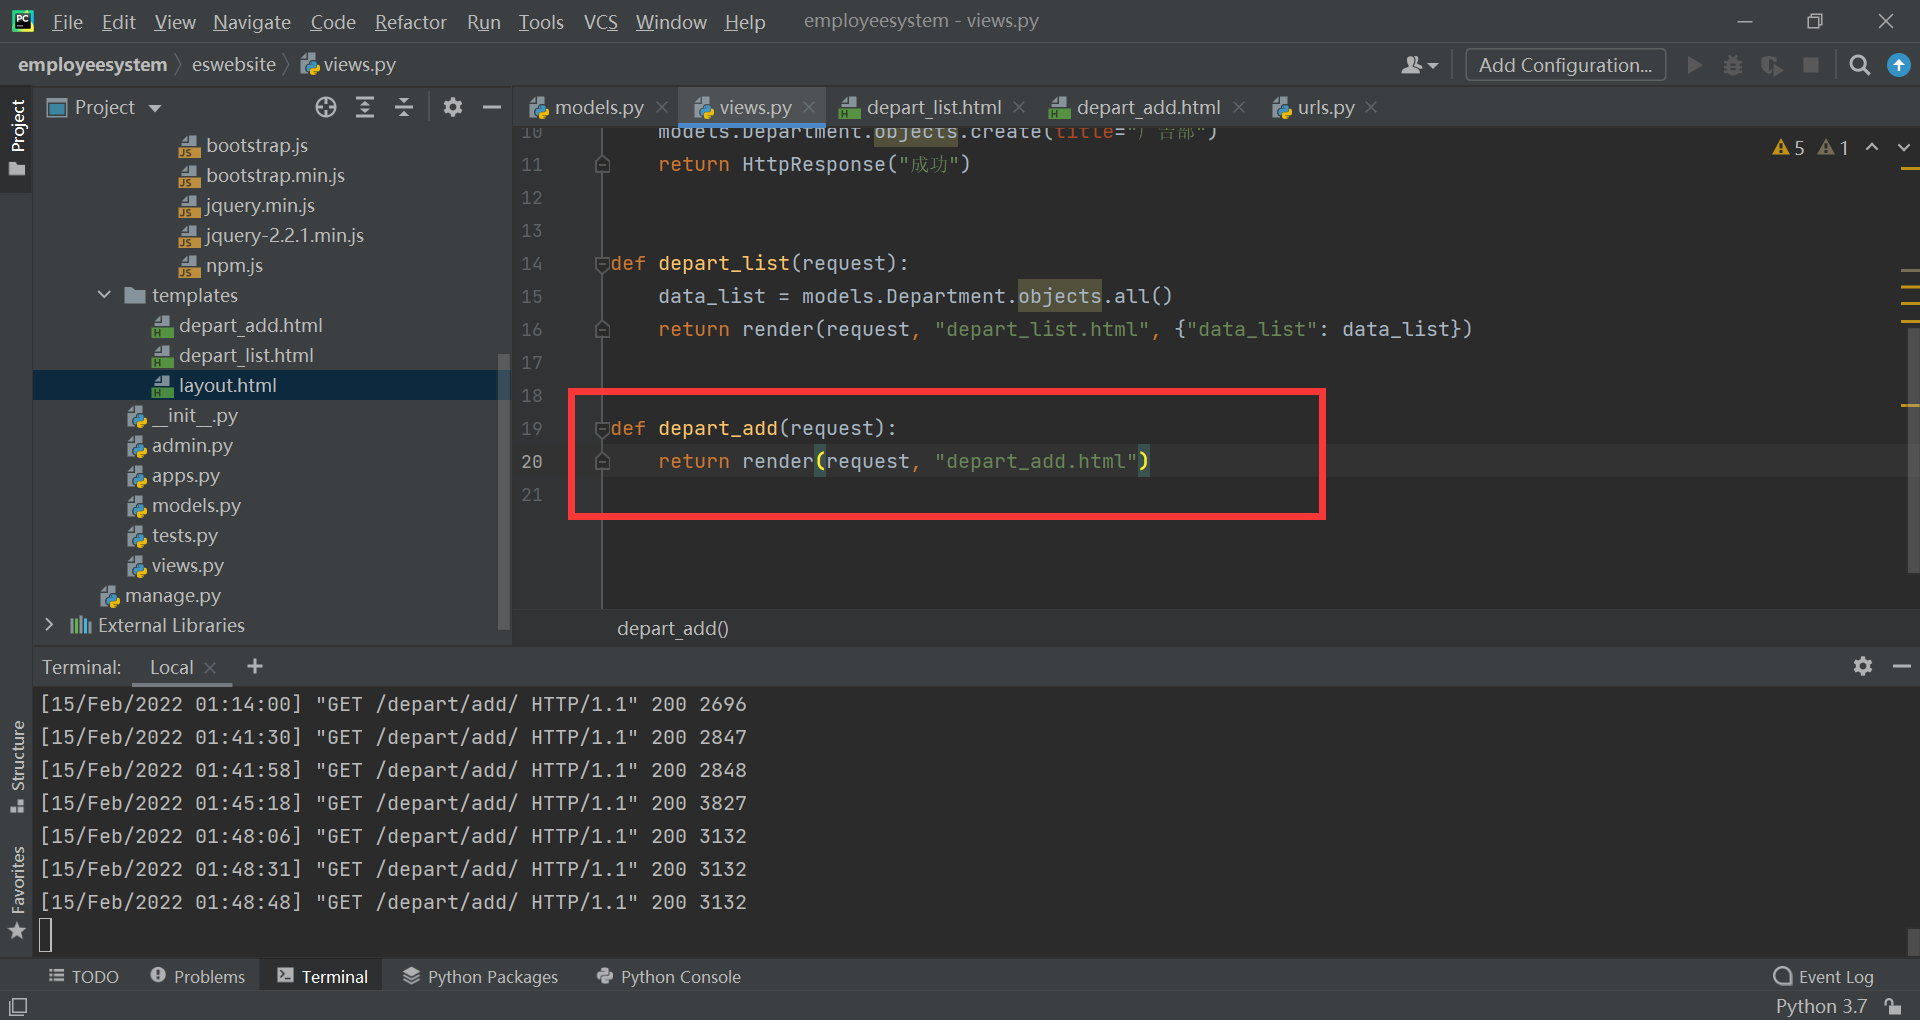Add a new terminal session tab
The width and height of the screenshot is (1920, 1020).
pos(255,666)
